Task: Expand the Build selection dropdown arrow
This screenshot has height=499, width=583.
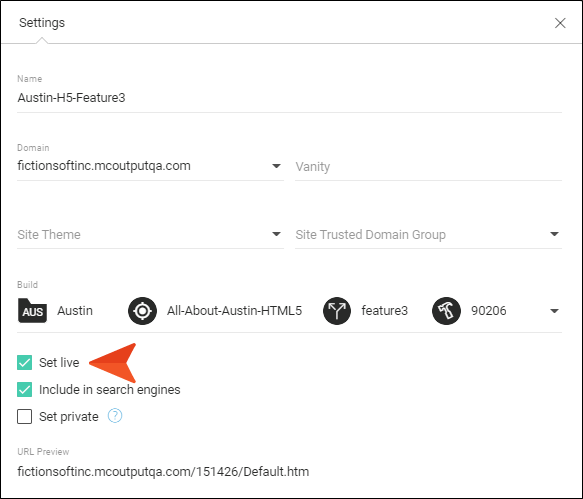Action: pos(554,311)
